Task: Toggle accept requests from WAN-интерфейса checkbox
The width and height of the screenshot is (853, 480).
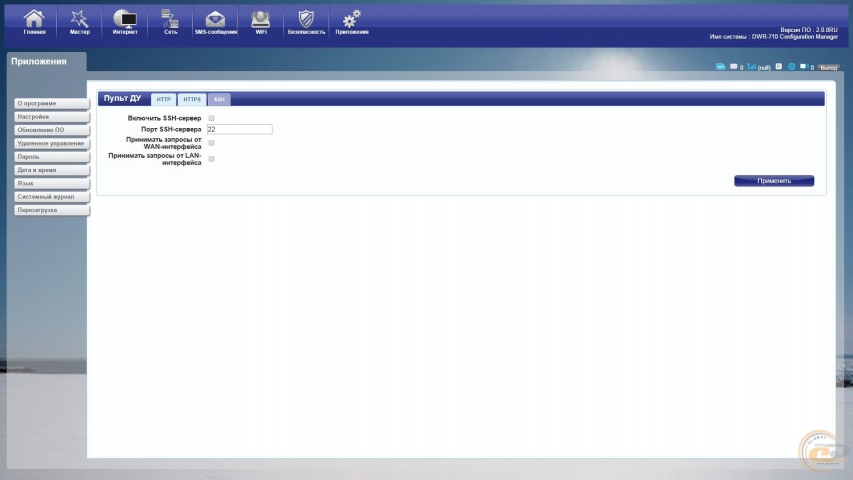Action: tap(212, 143)
